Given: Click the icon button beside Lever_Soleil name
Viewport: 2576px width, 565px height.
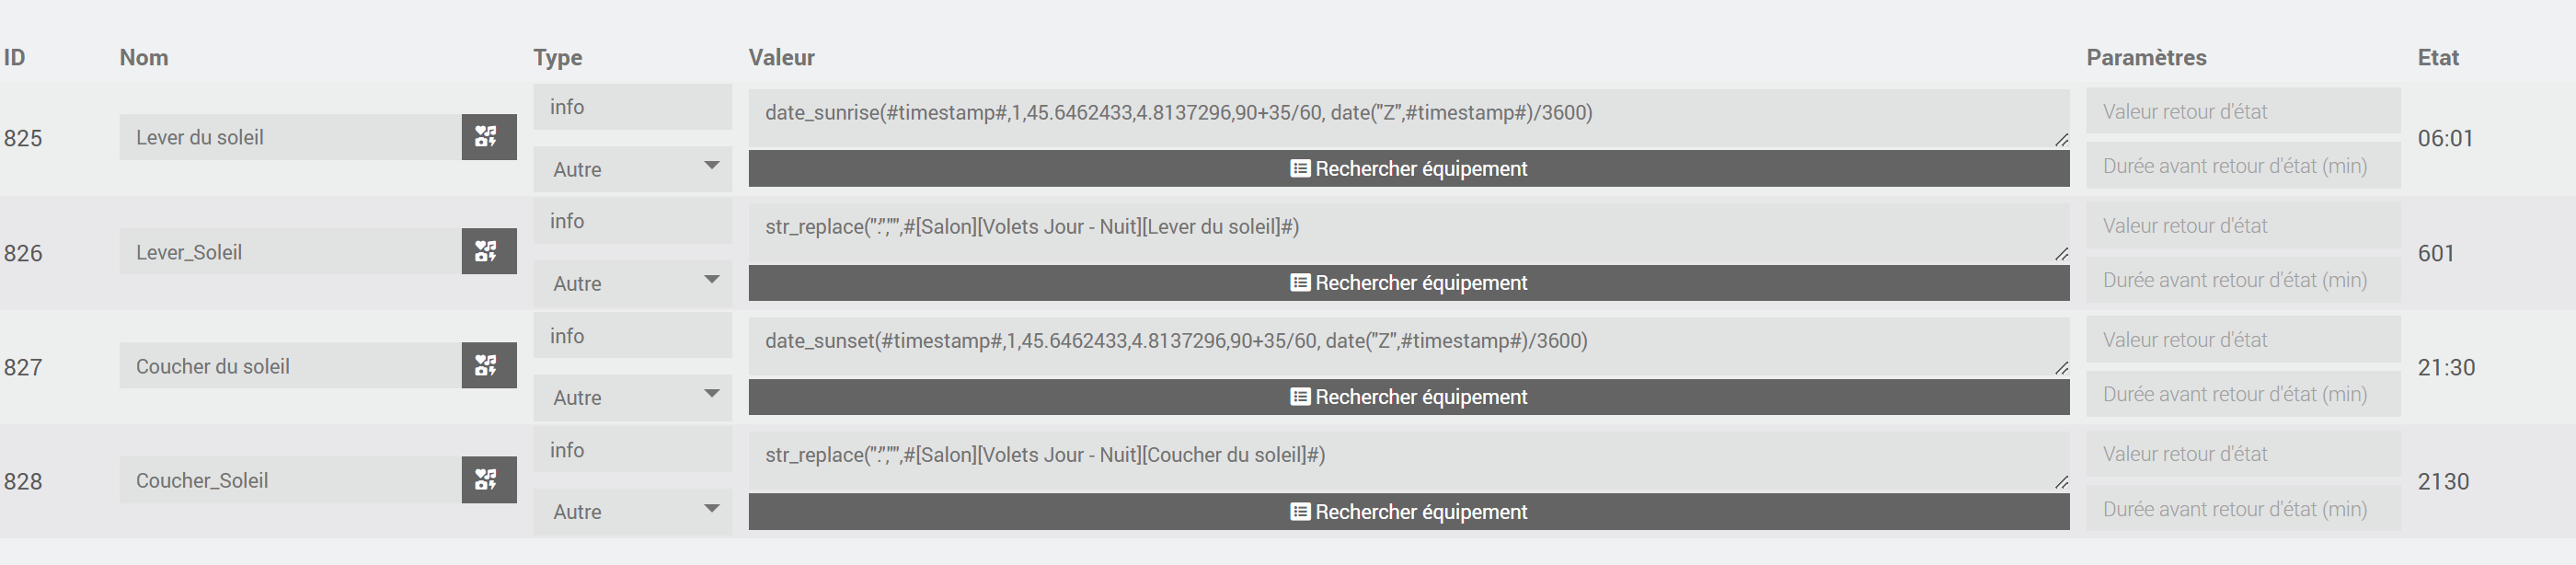Looking at the screenshot, I should pyautogui.click(x=488, y=251).
